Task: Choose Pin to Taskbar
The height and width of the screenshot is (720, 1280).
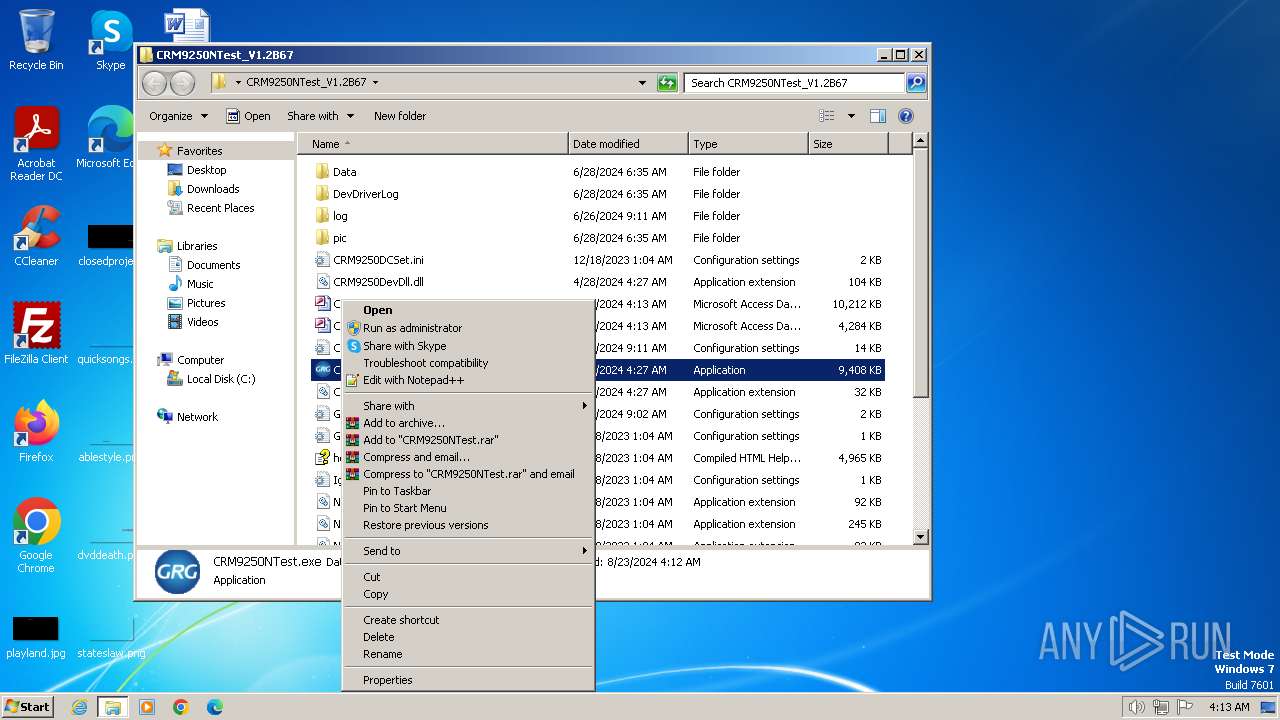Action: tap(468, 491)
